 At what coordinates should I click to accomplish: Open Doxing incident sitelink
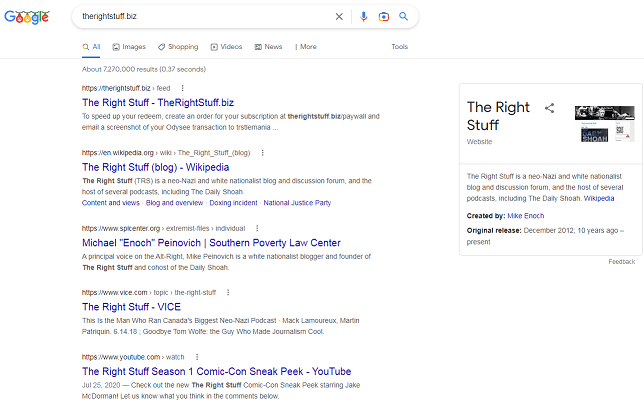(x=233, y=203)
